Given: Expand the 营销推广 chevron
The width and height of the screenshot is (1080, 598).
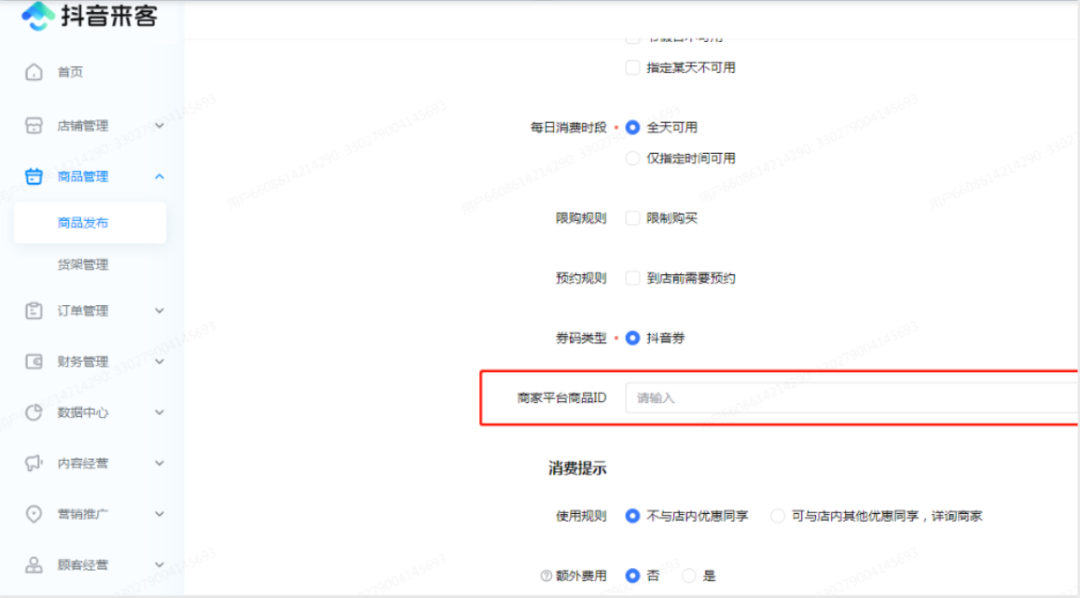Looking at the screenshot, I should 159,514.
